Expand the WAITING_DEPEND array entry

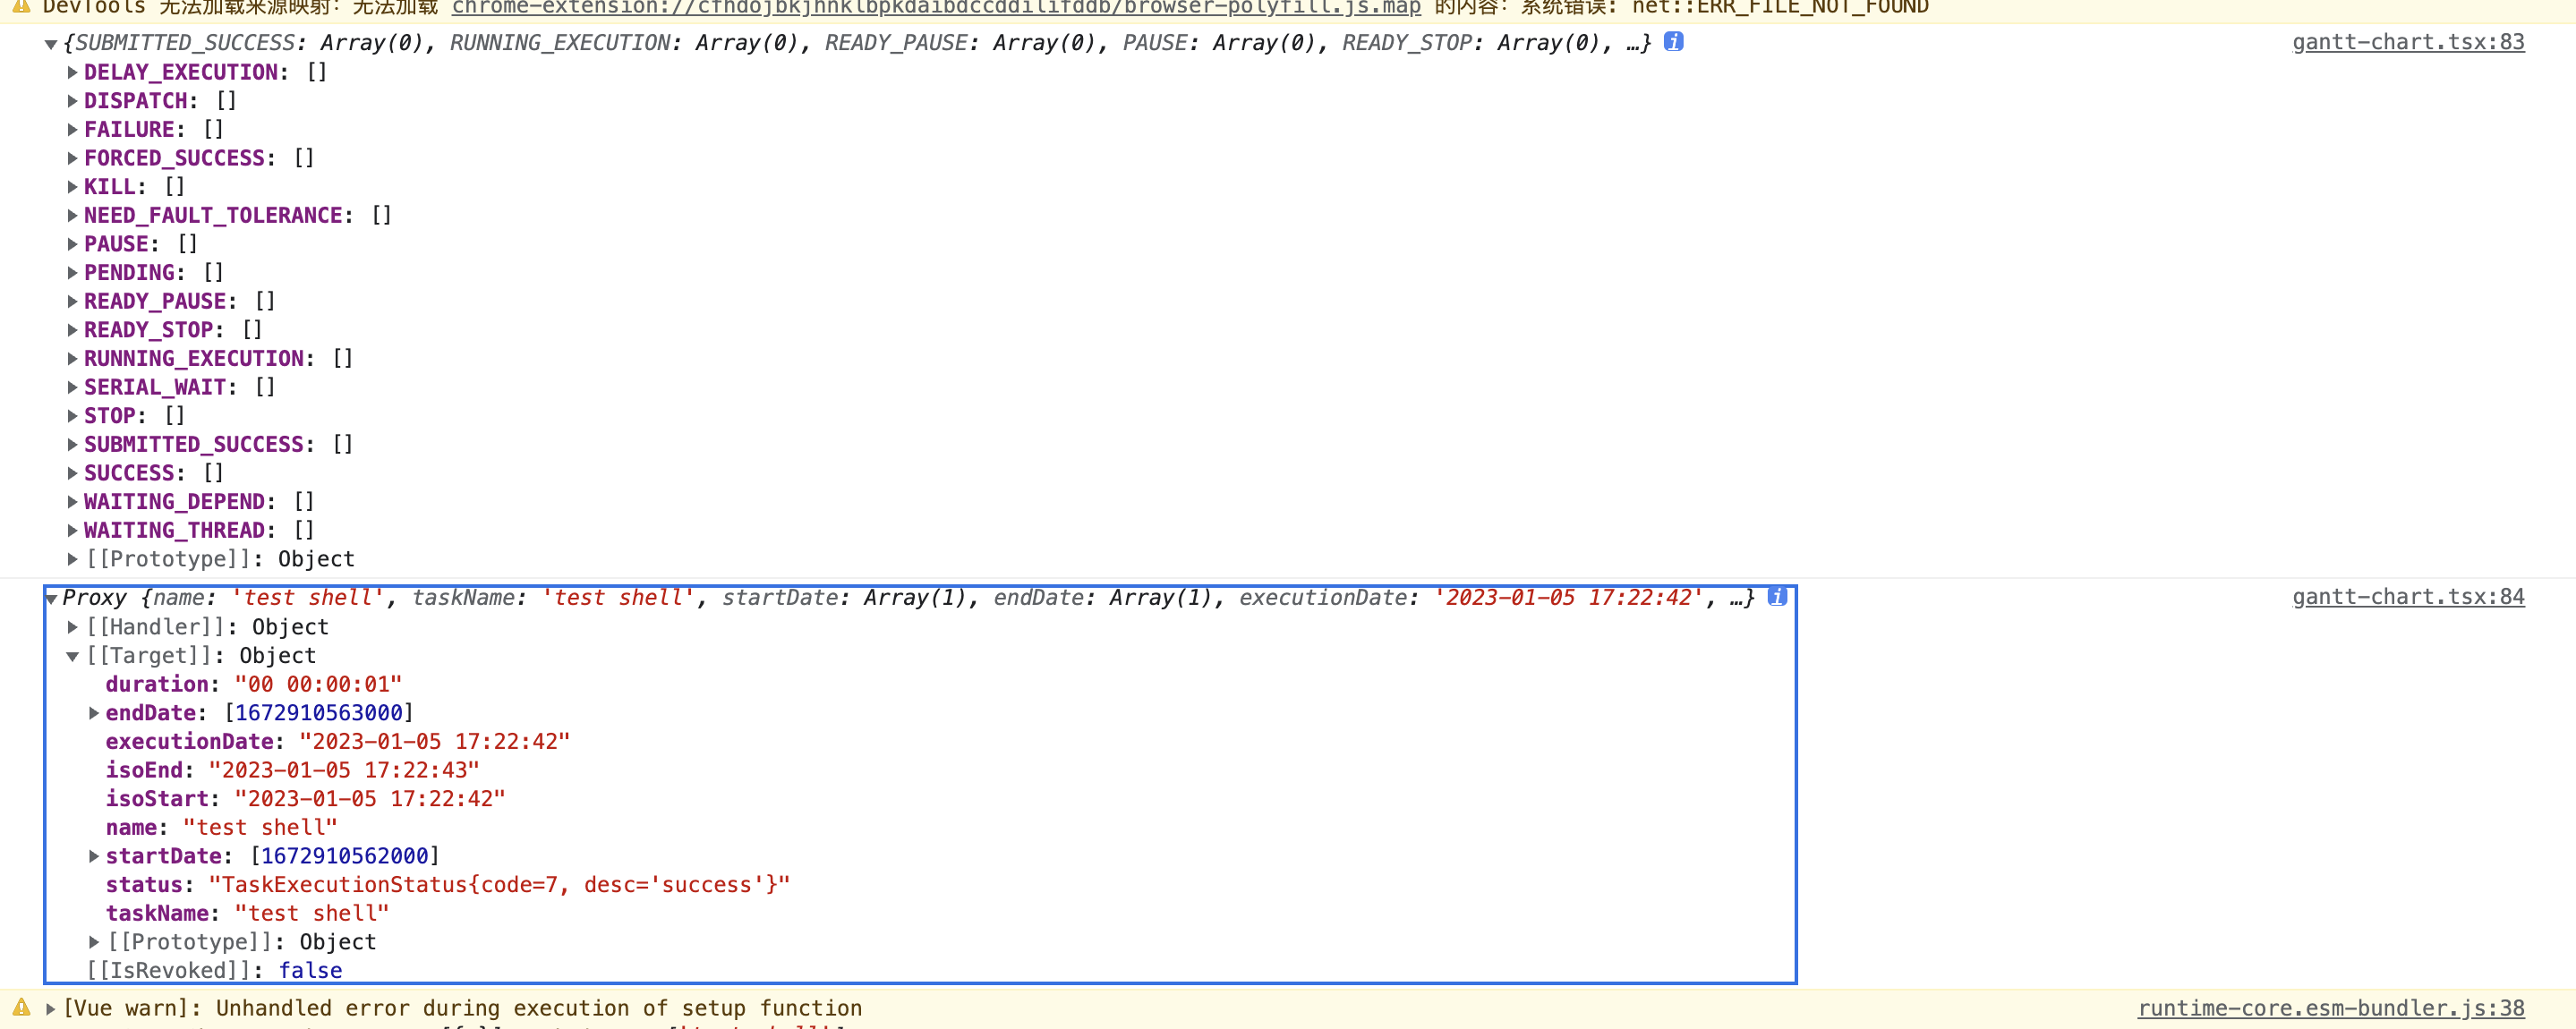(72, 501)
